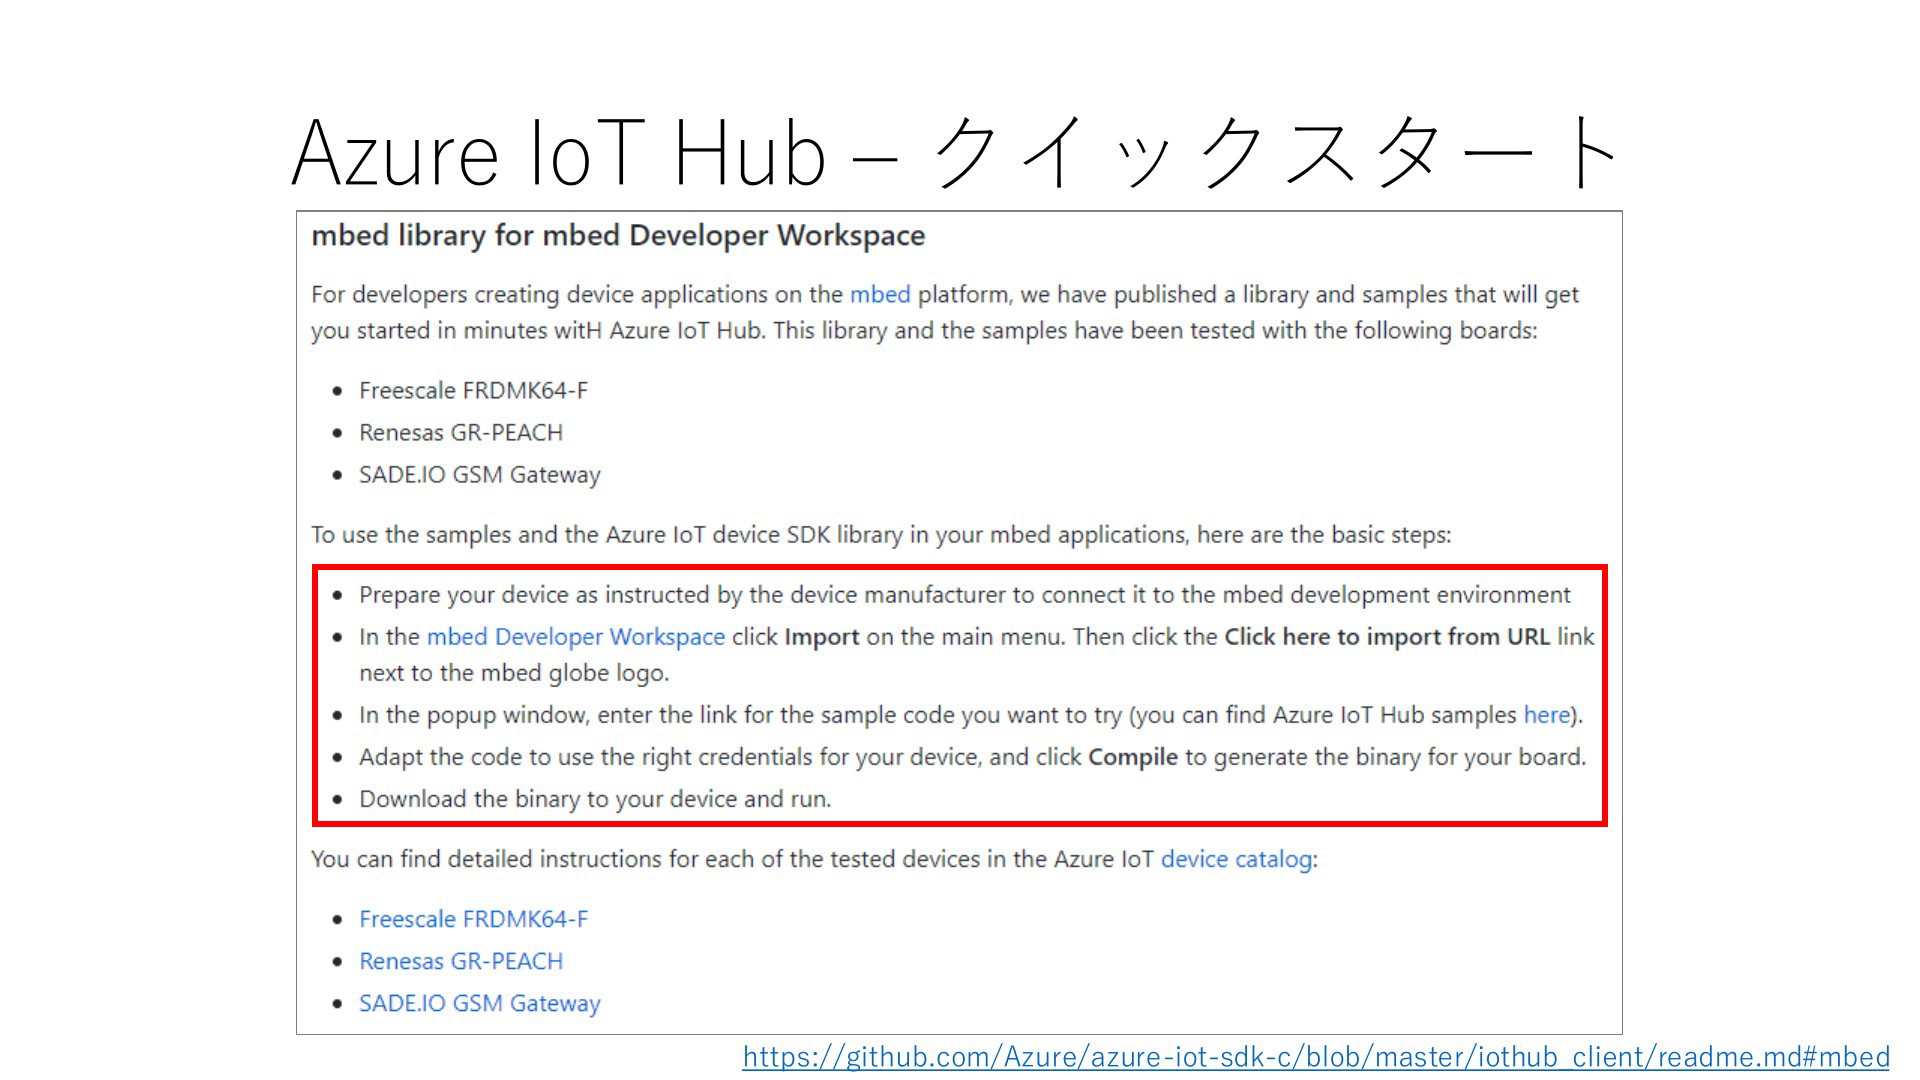
Task: Open Freescale FRDMK64-F catalog link
Action: 474,919
